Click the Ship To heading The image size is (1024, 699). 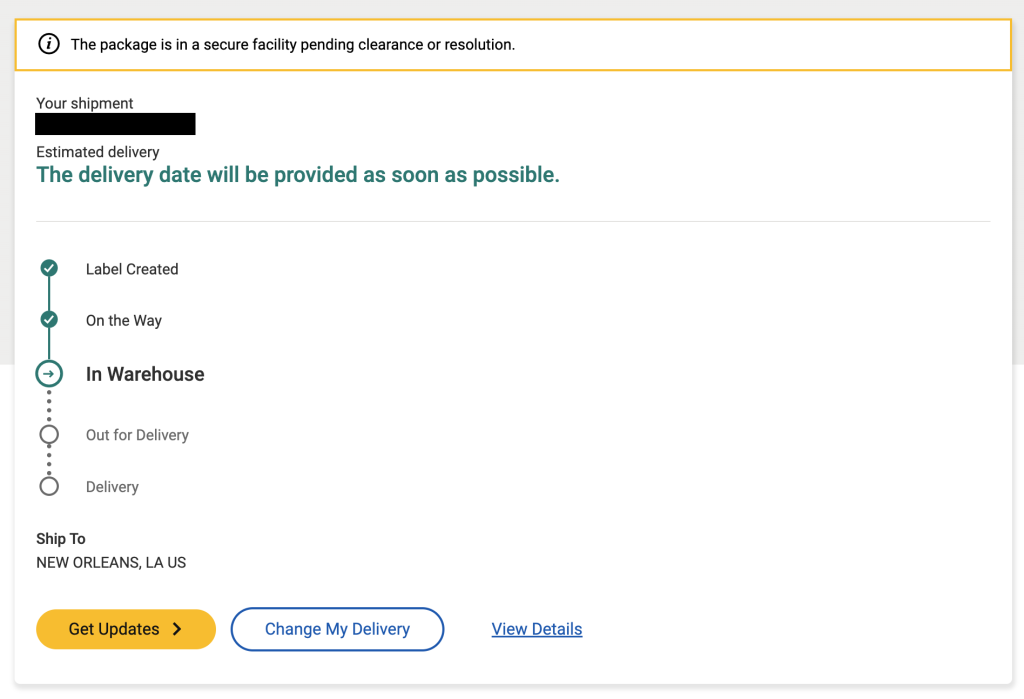tap(61, 539)
